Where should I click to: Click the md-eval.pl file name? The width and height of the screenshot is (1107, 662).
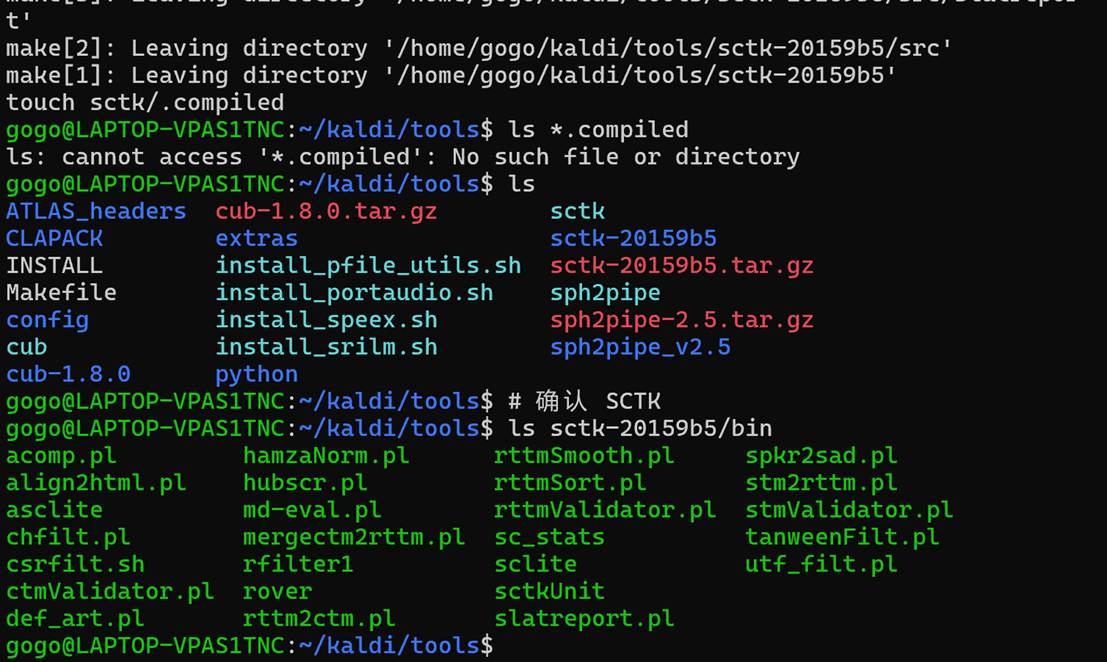312,510
